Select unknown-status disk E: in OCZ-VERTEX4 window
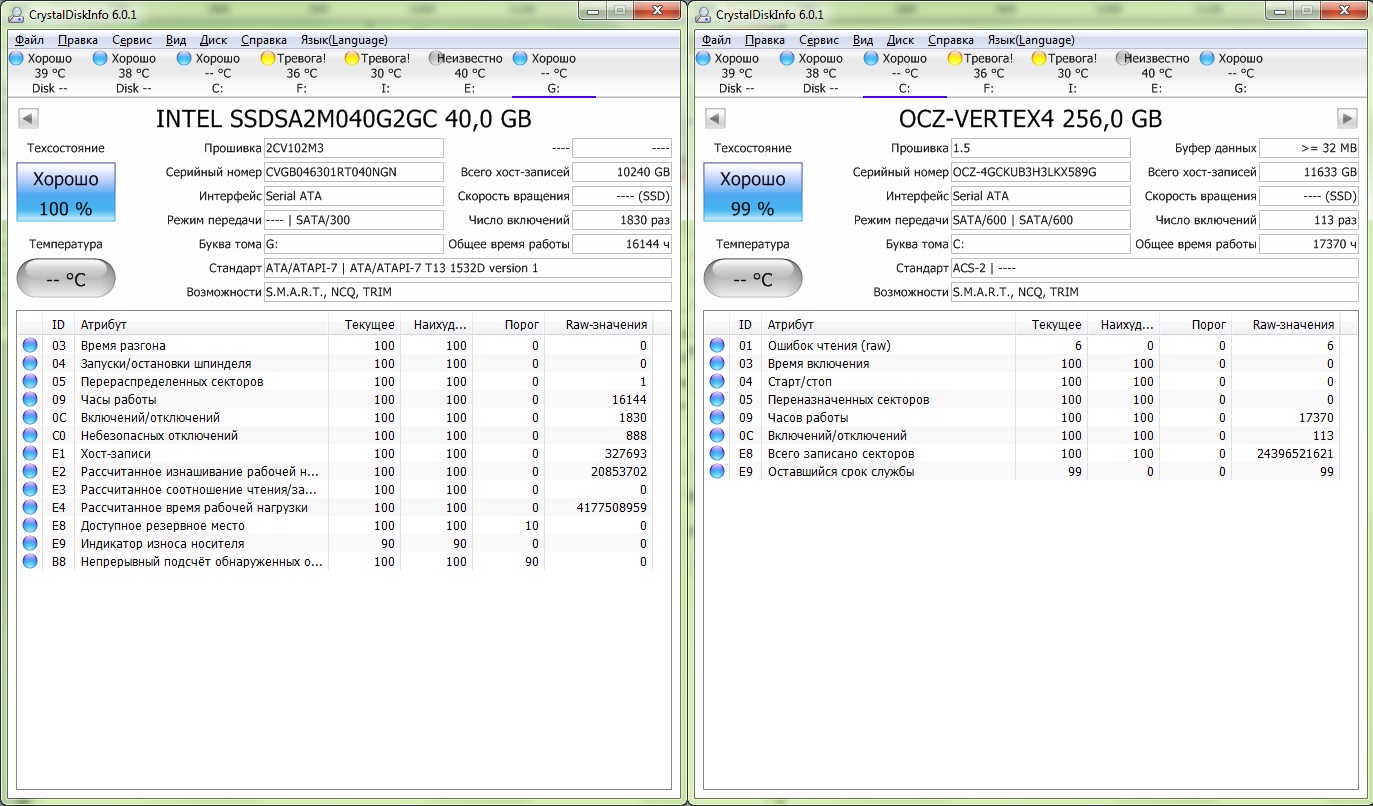Viewport: 1373px width, 806px height. click(x=1152, y=73)
